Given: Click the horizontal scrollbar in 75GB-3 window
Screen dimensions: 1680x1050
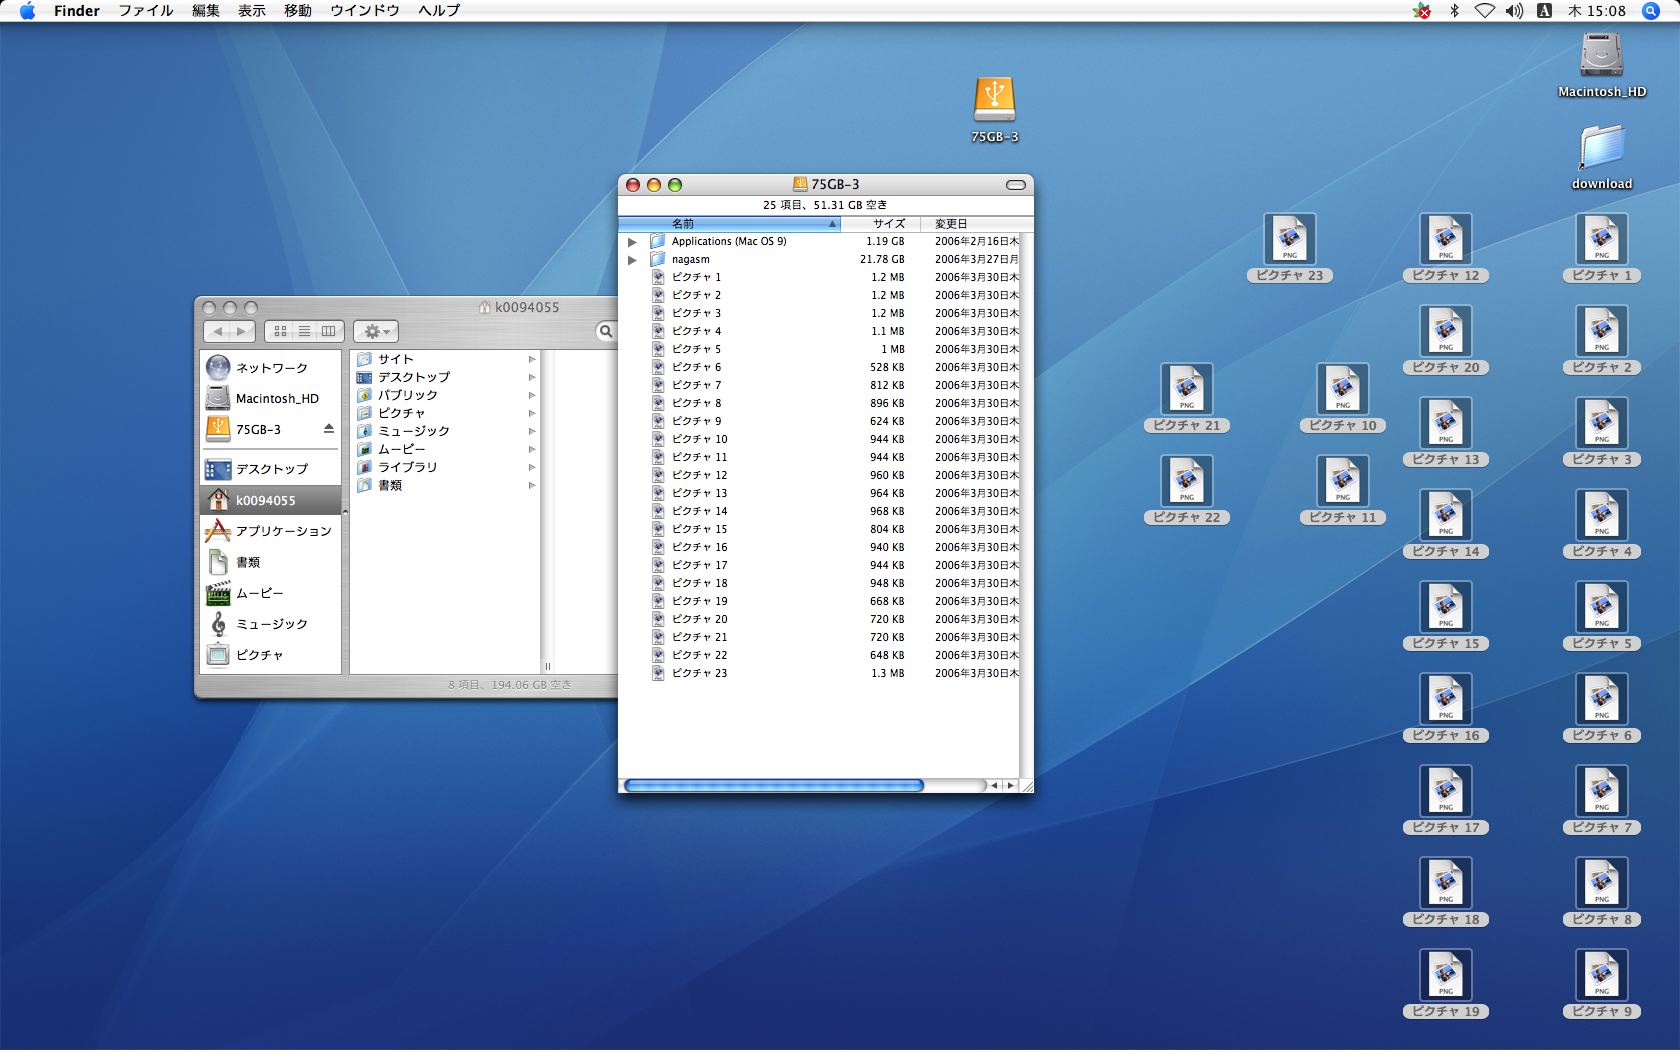Looking at the screenshot, I should (x=773, y=786).
